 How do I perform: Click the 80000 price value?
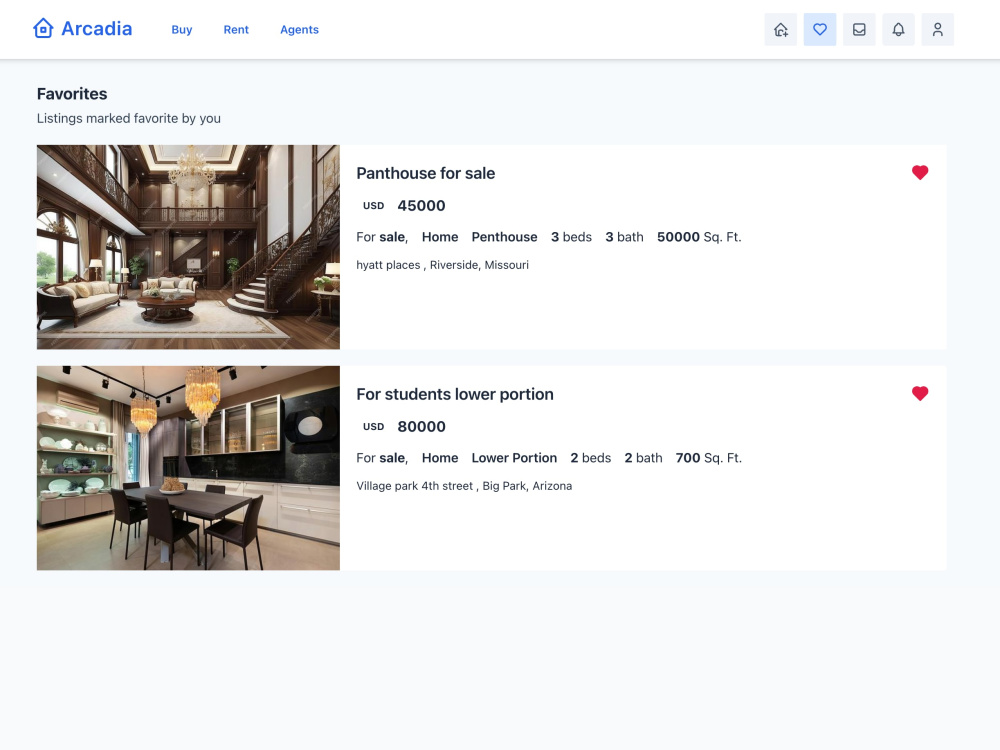coord(422,427)
